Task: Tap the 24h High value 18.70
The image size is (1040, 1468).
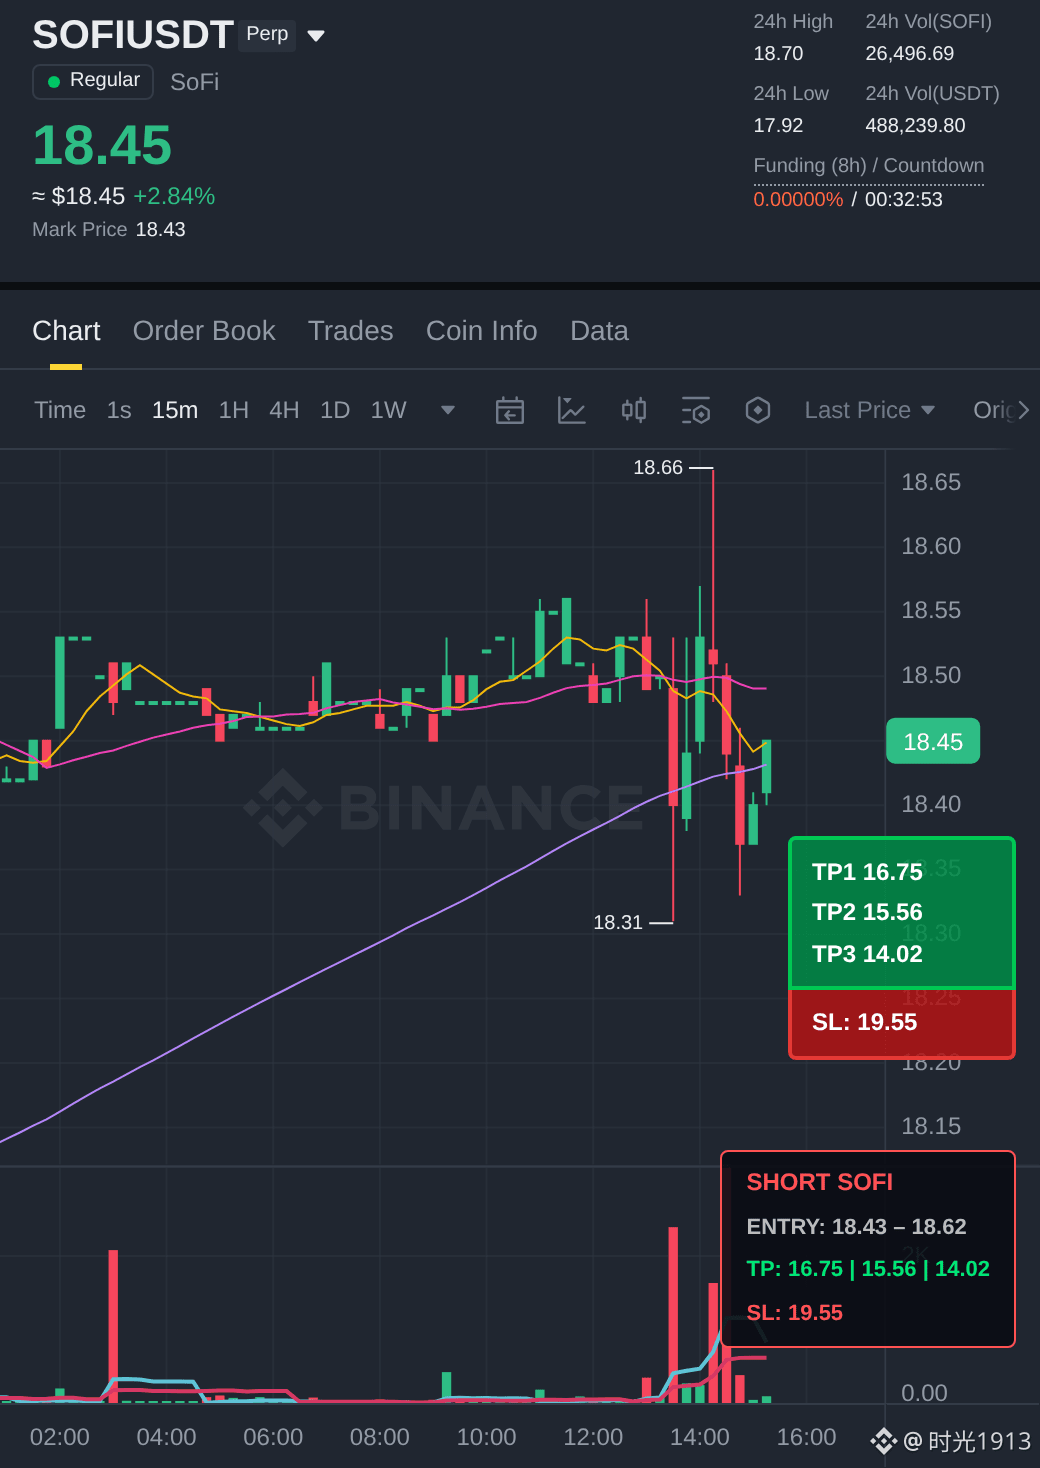Action: click(778, 53)
